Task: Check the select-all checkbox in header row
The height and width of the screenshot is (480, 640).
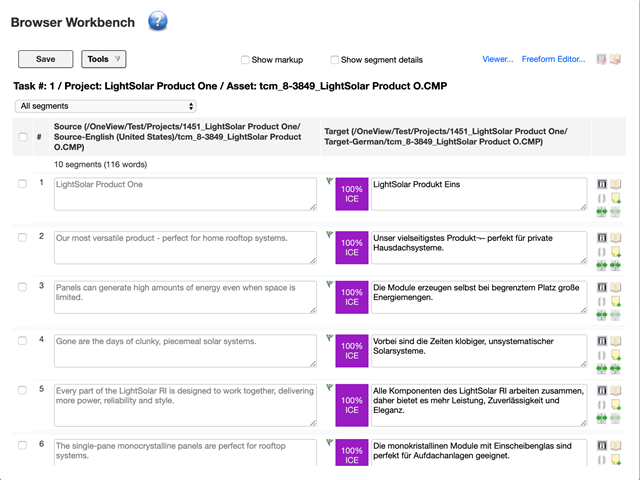Action: (x=23, y=137)
